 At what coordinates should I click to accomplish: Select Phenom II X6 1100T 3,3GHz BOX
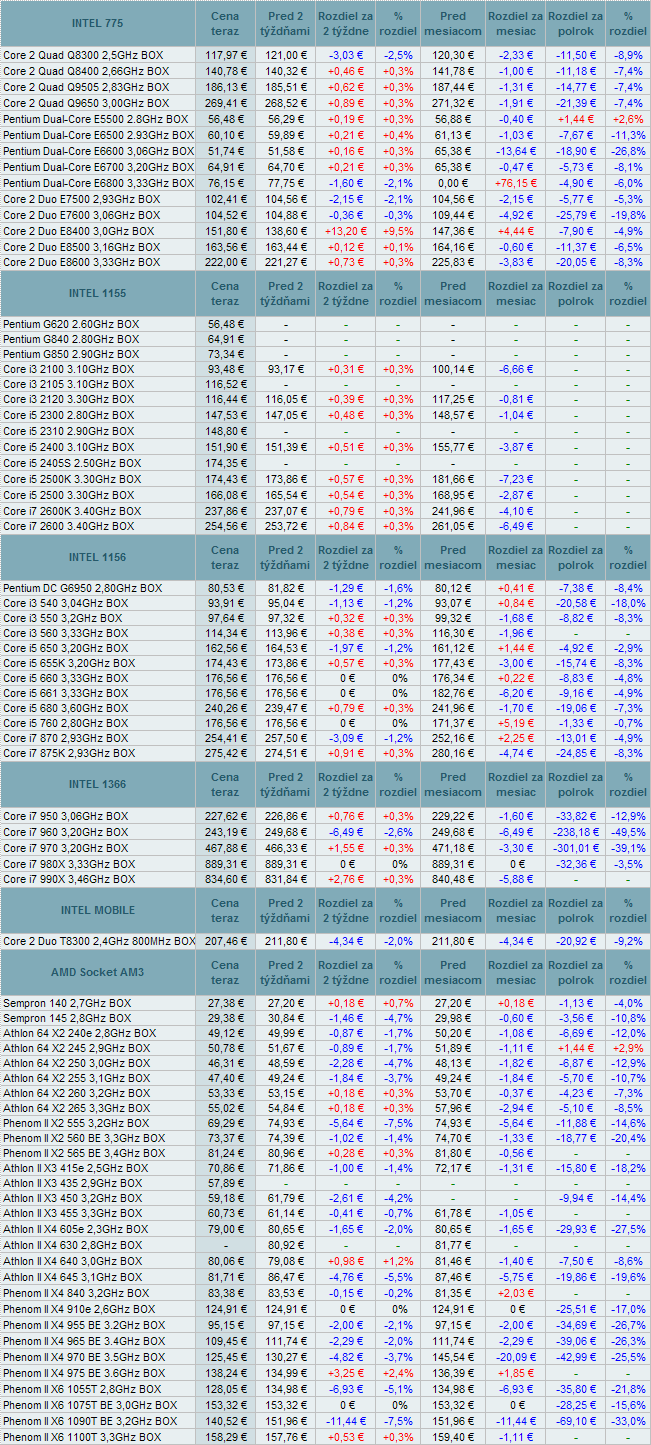[82, 1437]
